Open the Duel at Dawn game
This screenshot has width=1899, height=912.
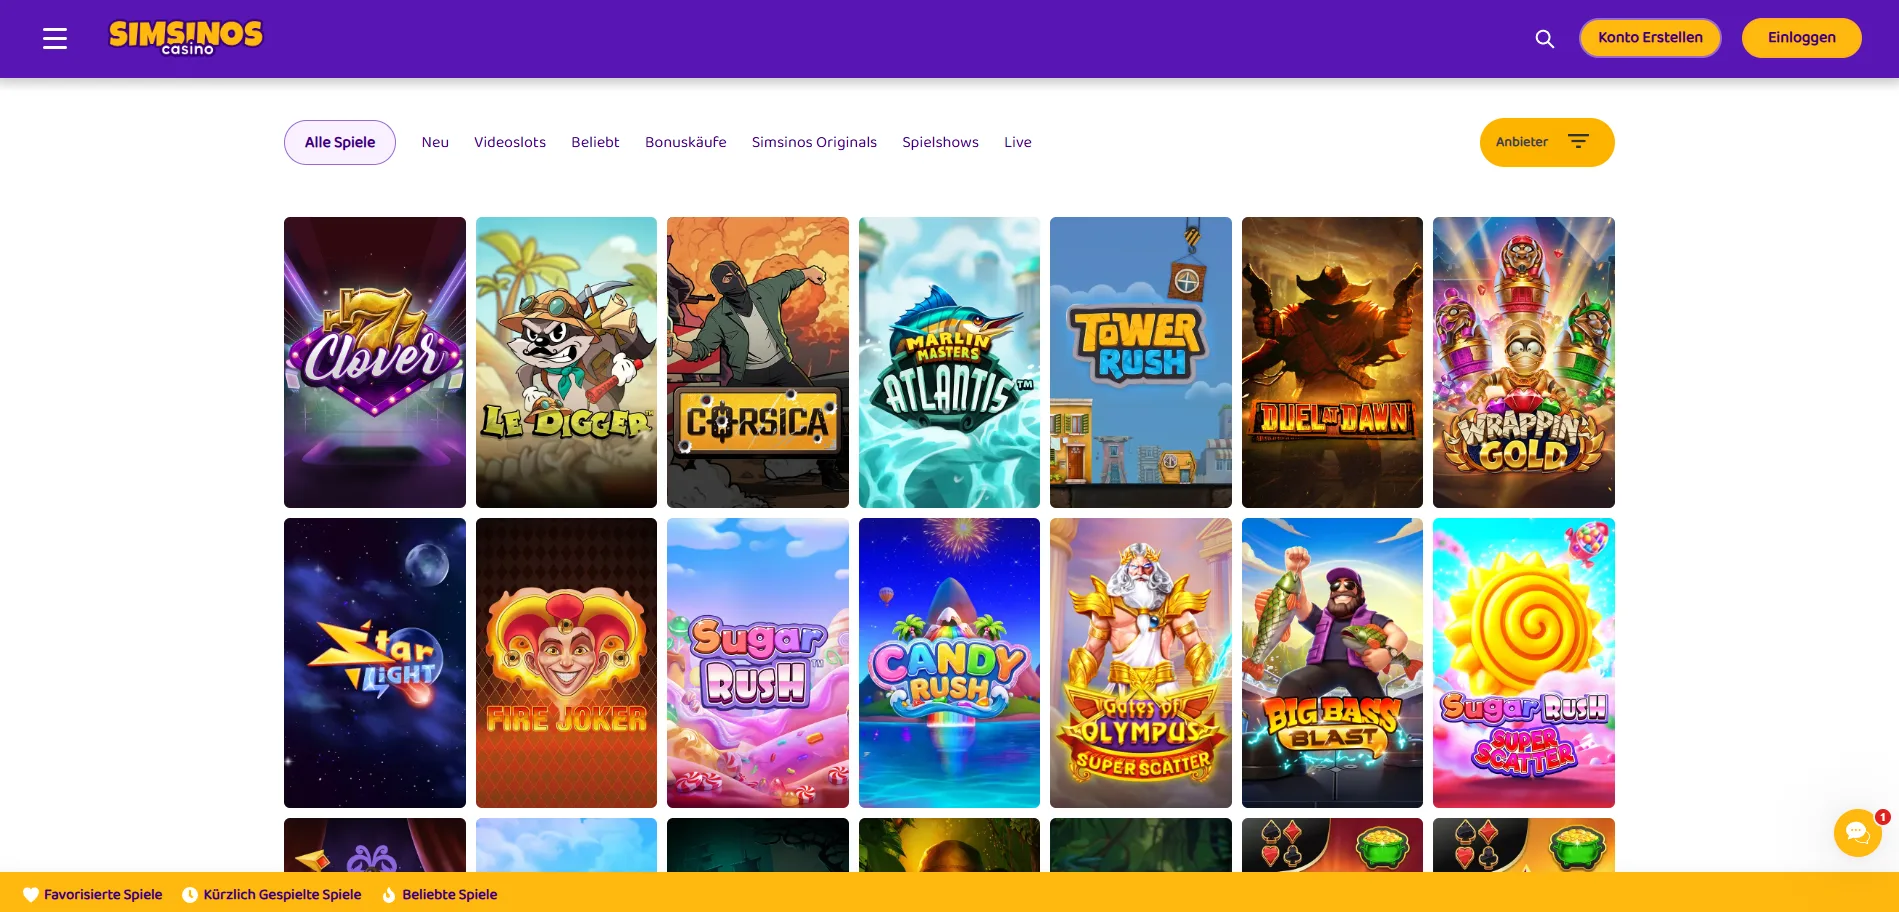[x=1332, y=362]
